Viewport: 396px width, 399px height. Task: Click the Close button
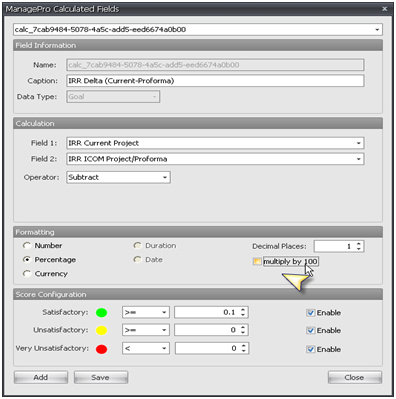(x=355, y=377)
